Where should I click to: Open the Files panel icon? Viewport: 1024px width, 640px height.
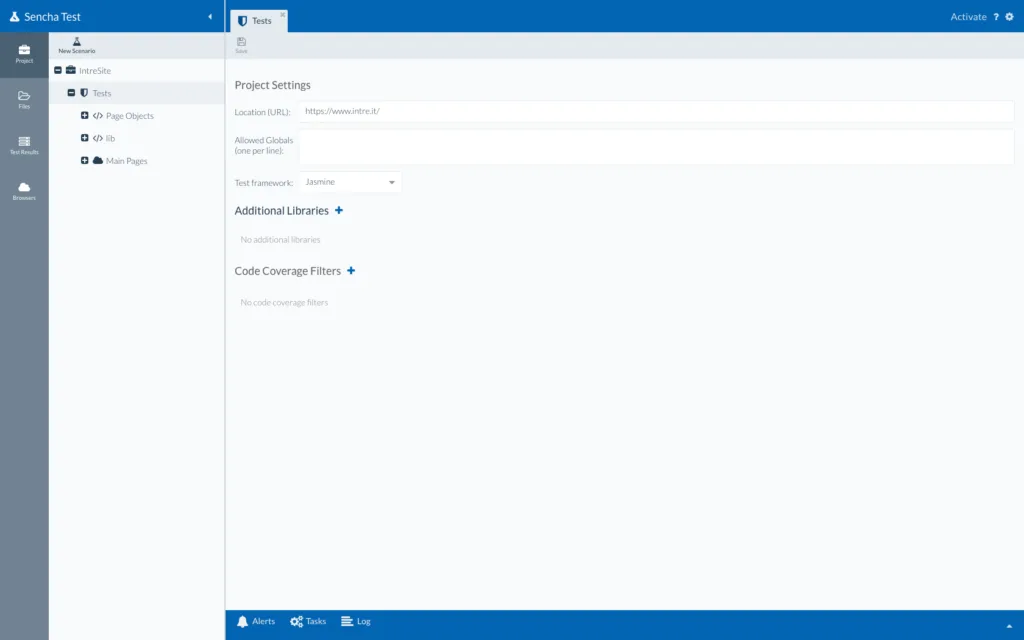coord(24,98)
